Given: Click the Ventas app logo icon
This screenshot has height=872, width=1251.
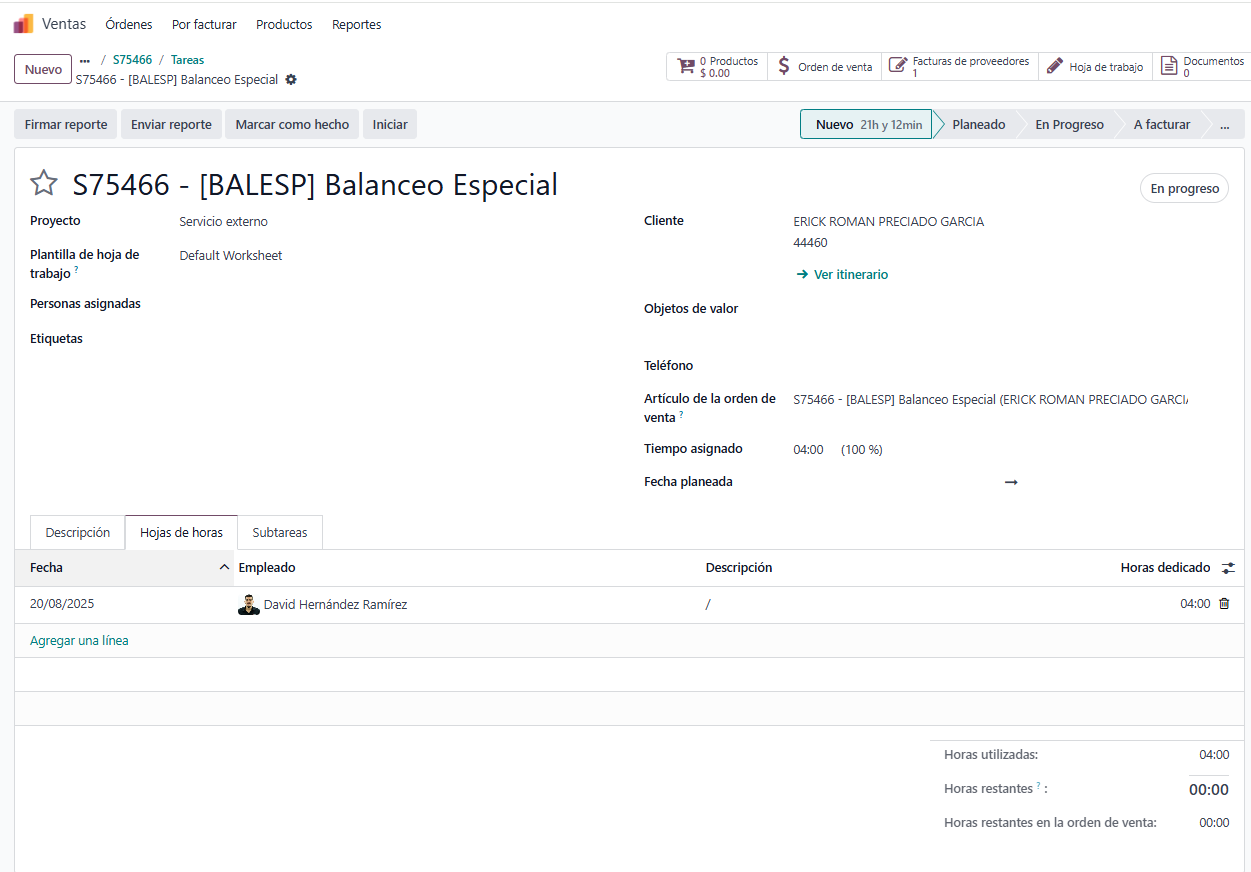Looking at the screenshot, I should click(x=23, y=24).
